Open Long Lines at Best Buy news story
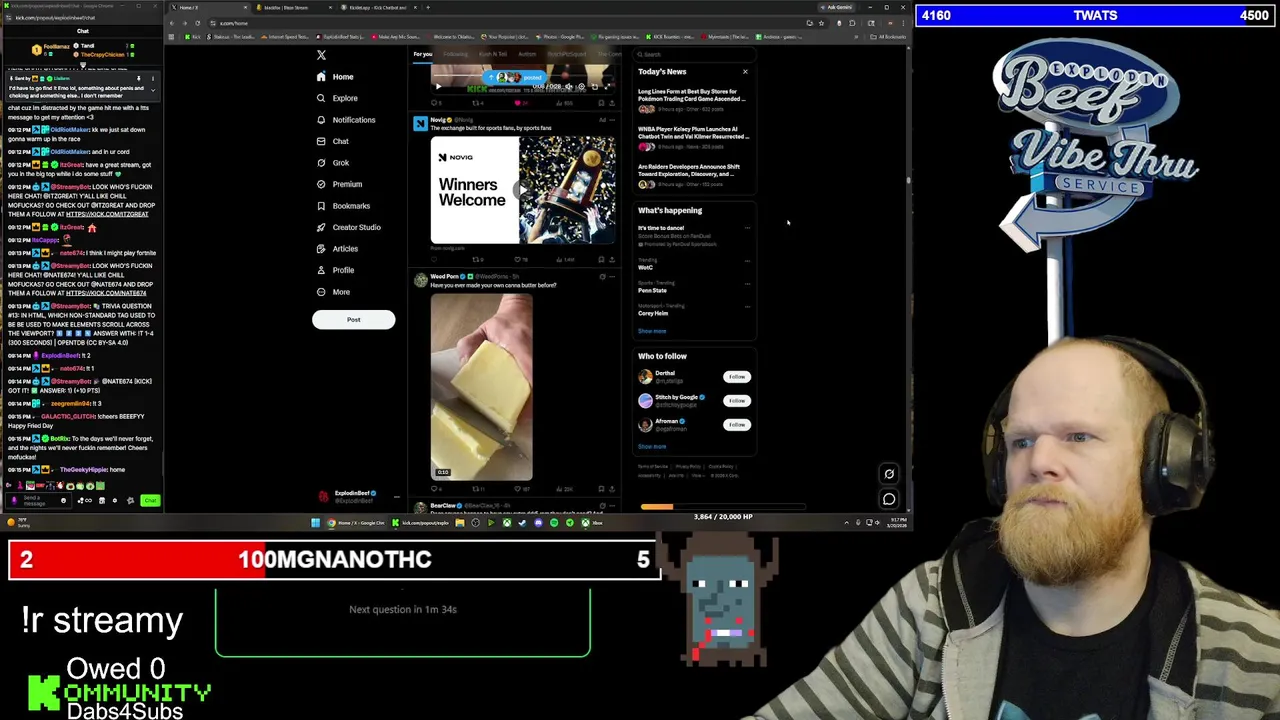 pyautogui.click(x=692, y=99)
